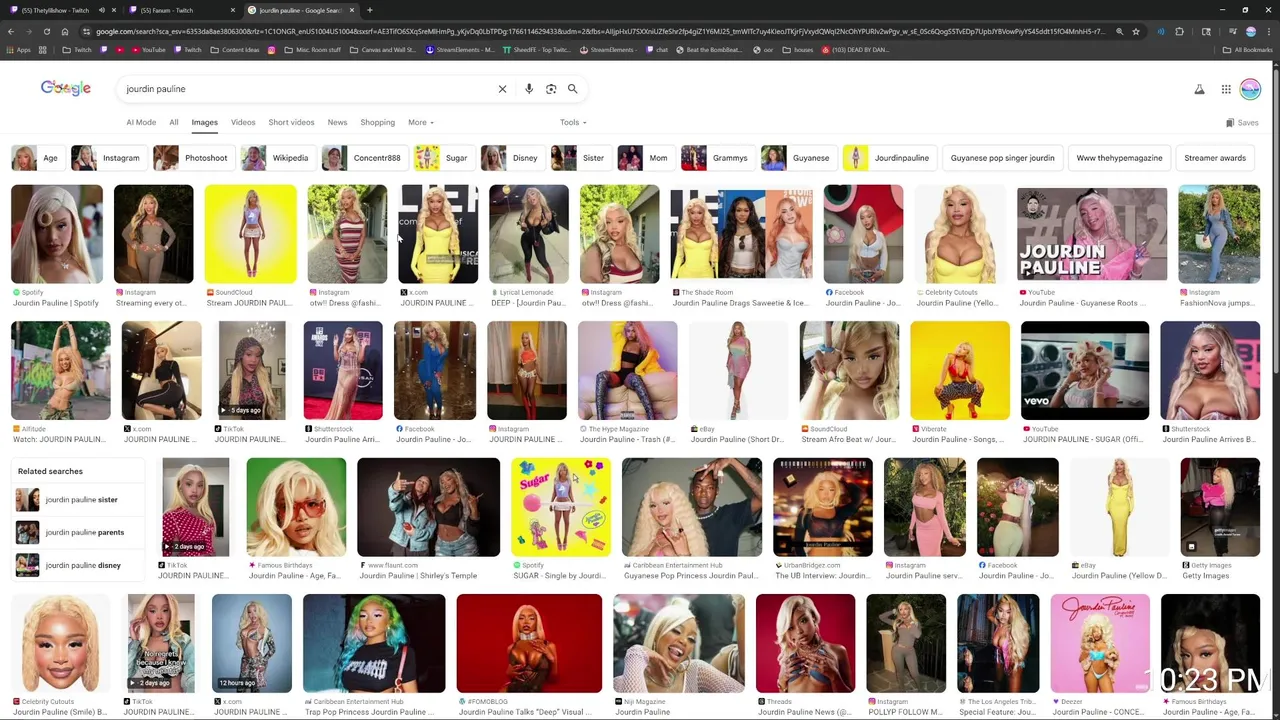Open the Getty Images result thumbnail
Screen dimensions: 1280x720
click(x=1220, y=507)
